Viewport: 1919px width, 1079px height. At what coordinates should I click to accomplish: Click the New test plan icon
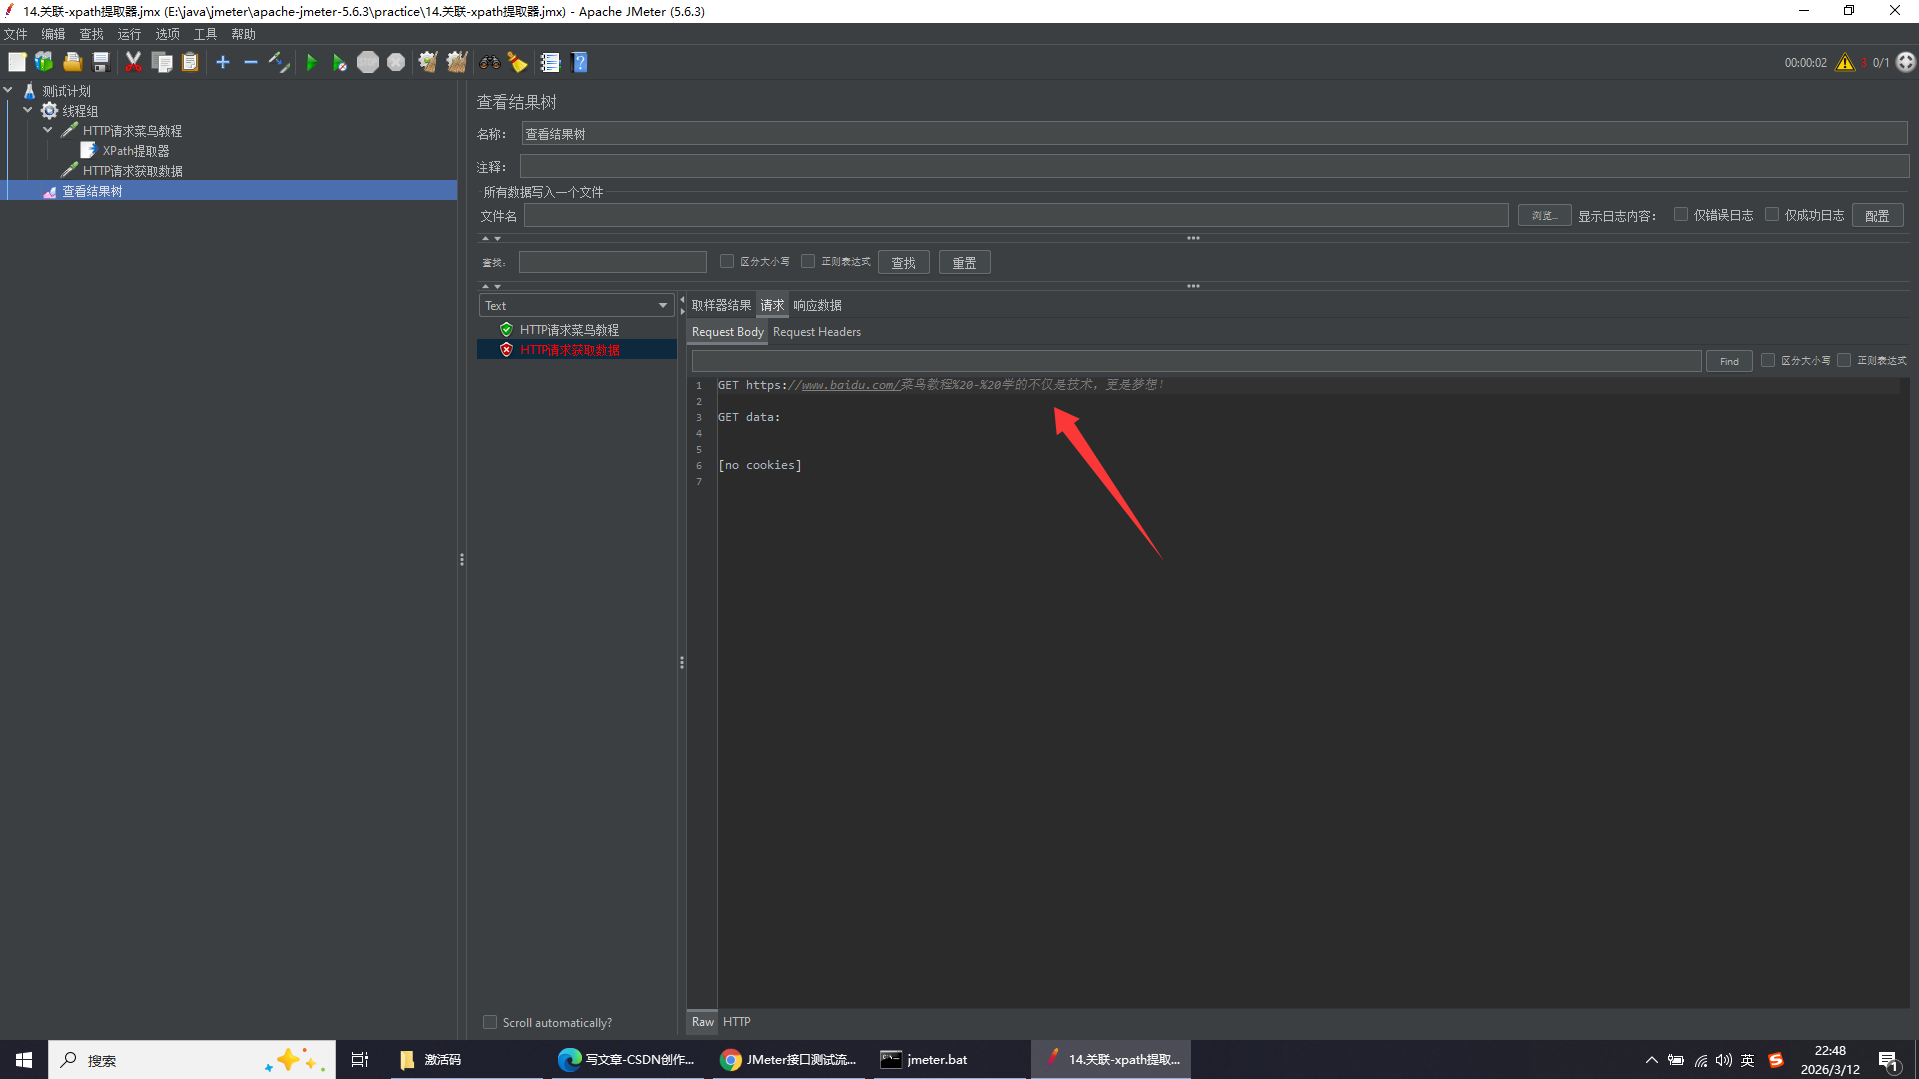point(17,62)
